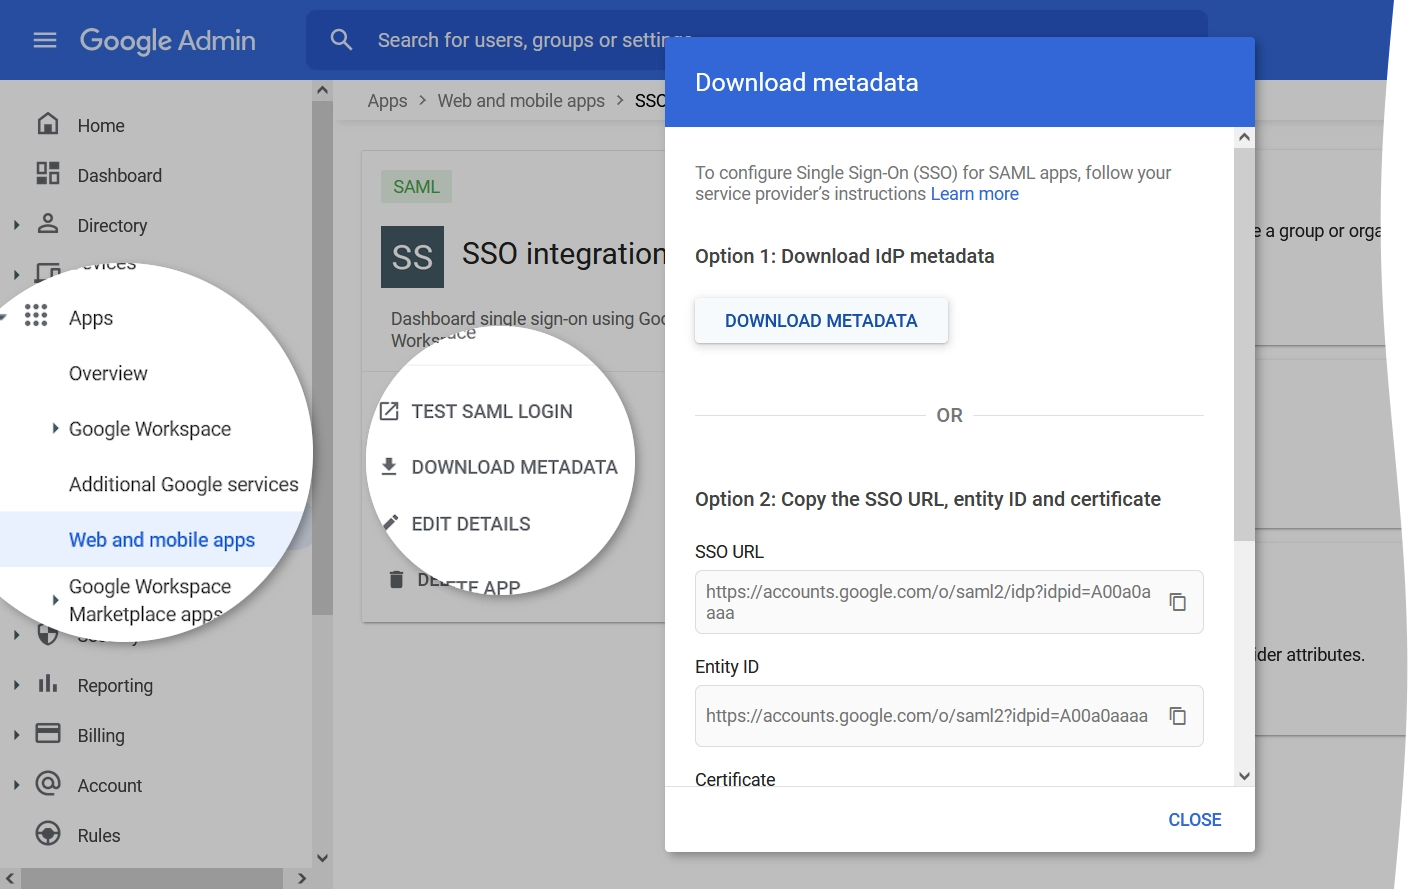Click the SAML label badge
The image size is (1408, 889).
416,187
